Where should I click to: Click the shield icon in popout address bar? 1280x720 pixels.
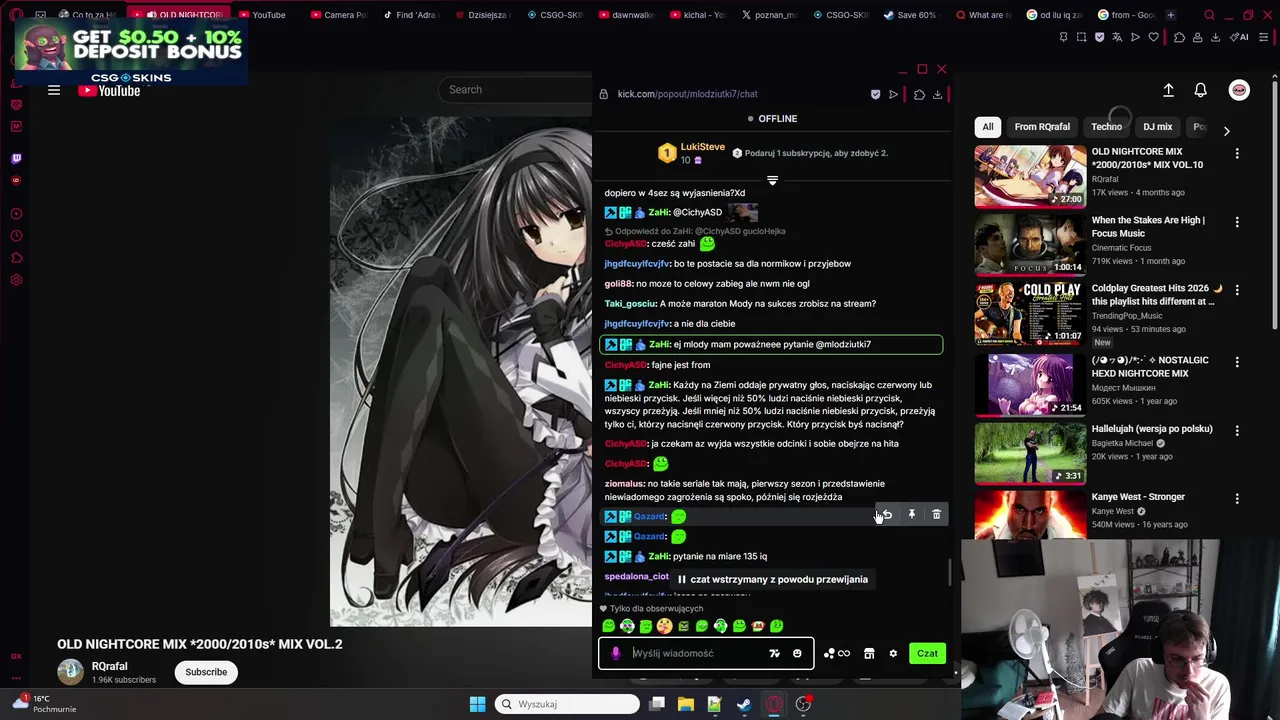[876, 94]
